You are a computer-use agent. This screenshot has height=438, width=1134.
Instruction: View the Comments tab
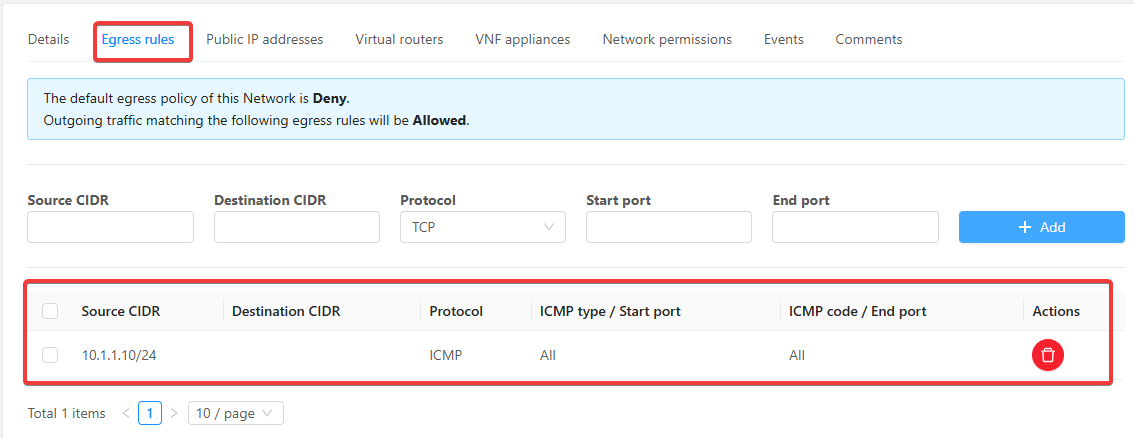click(x=868, y=40)
